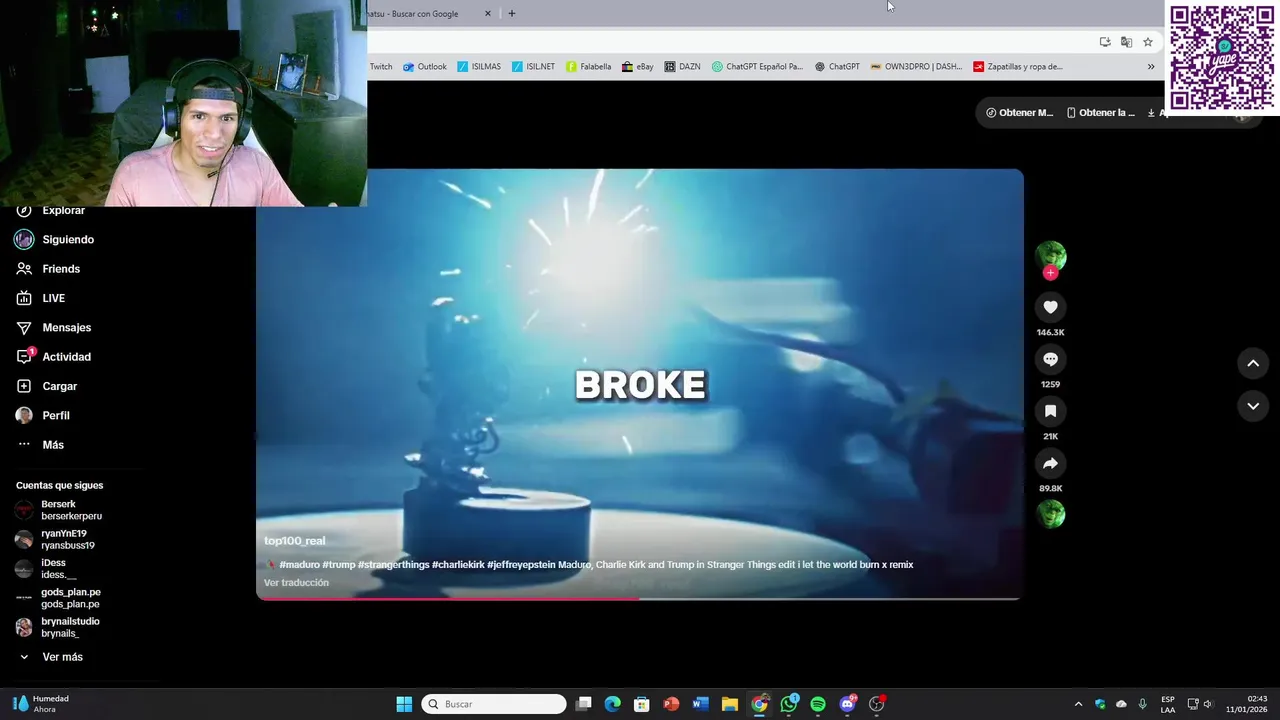Open the Más options menu

tap(39, 445)
